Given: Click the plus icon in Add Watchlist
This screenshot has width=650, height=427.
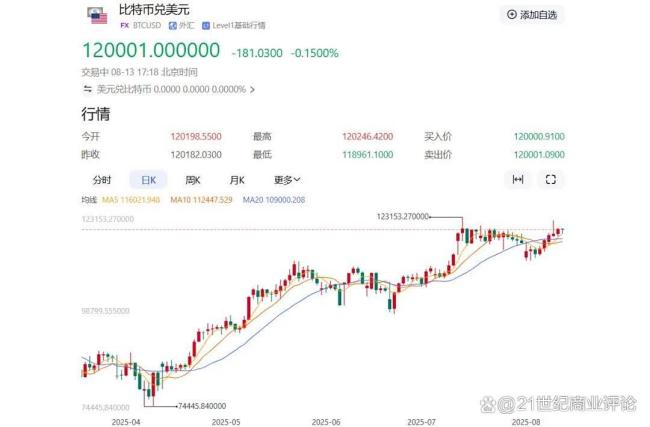Looking at the screenshot, I should tap(512, 15).
